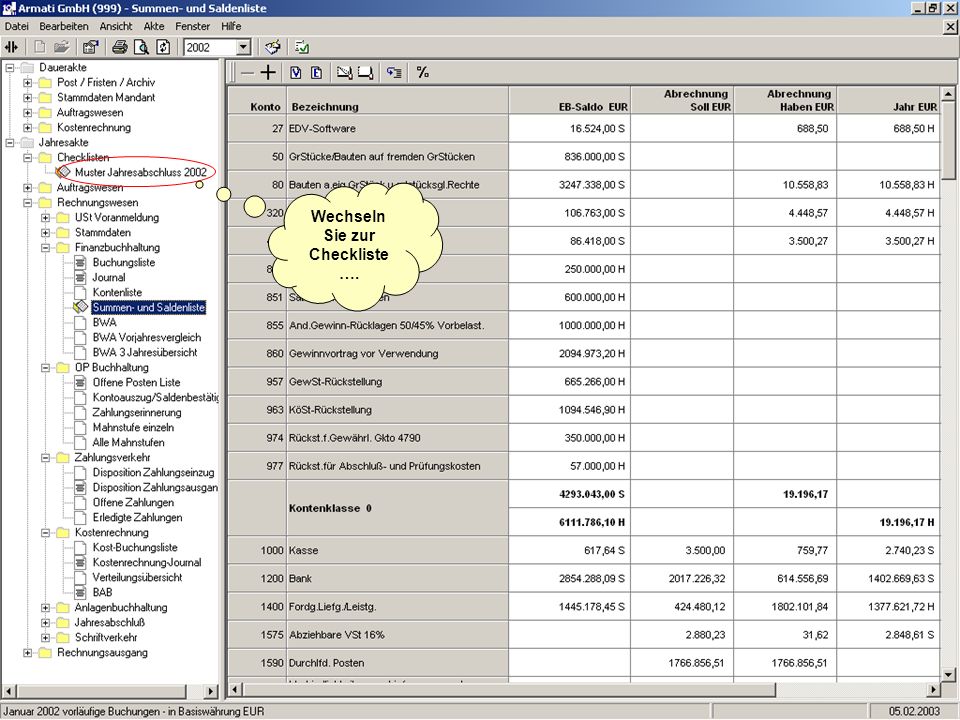Click the minus icon in list toolbar
The height and width of the screenshot is (720, 960).
[x=247, y=73]
